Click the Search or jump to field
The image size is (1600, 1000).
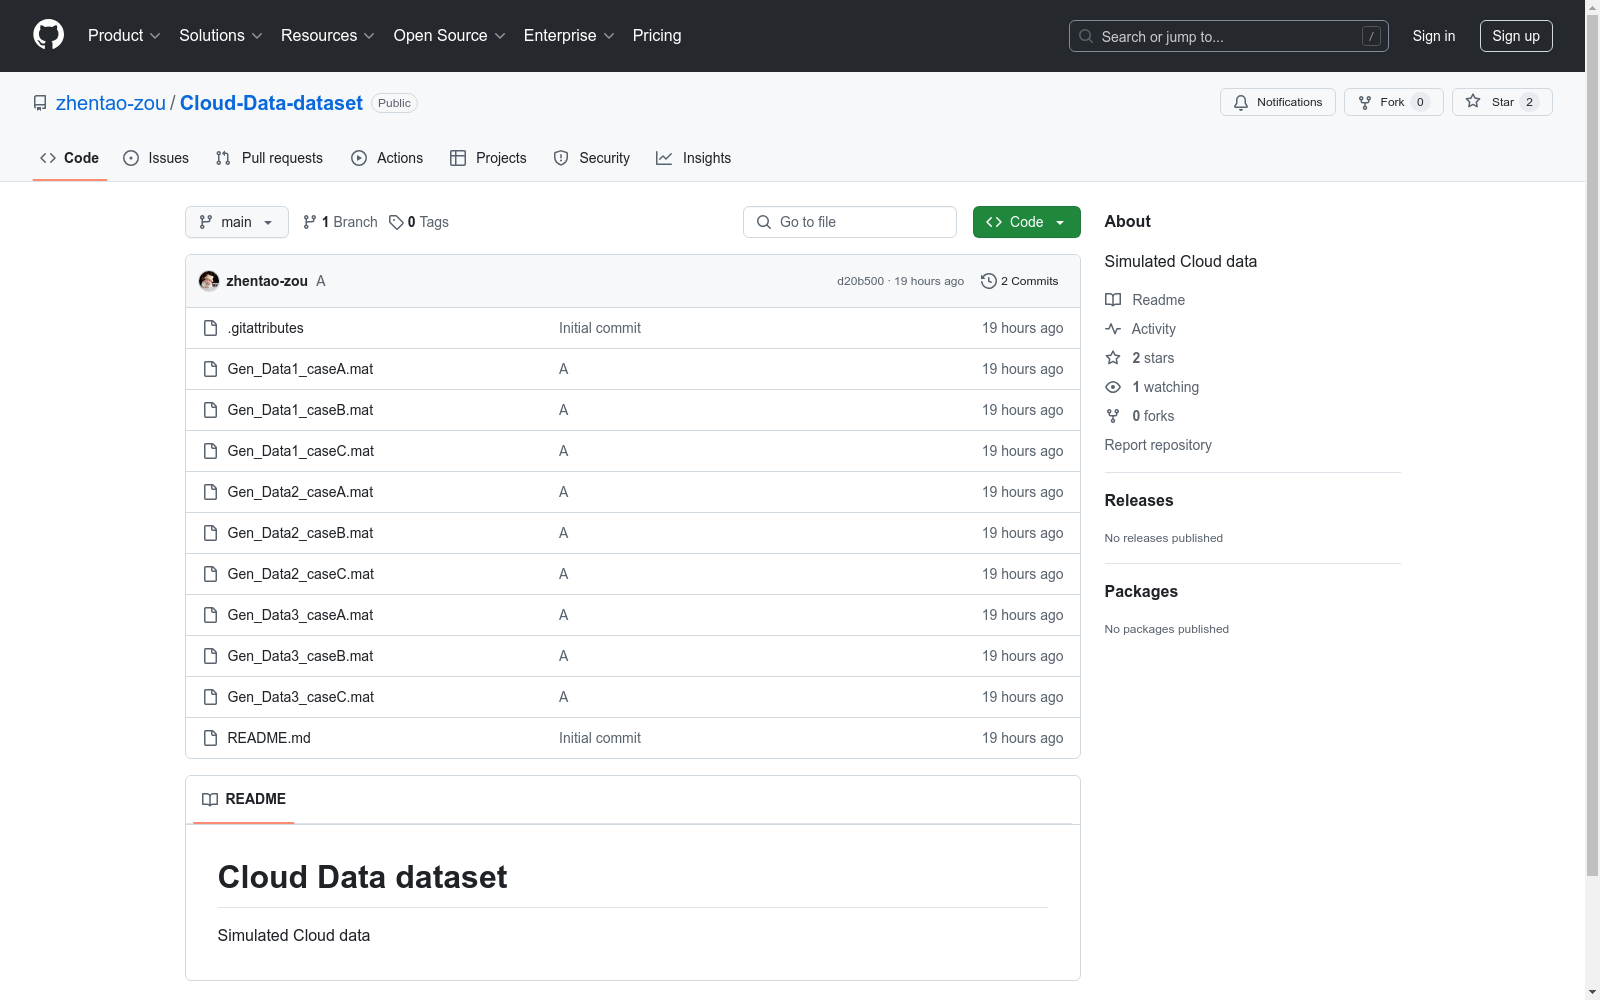(1229, 36)
